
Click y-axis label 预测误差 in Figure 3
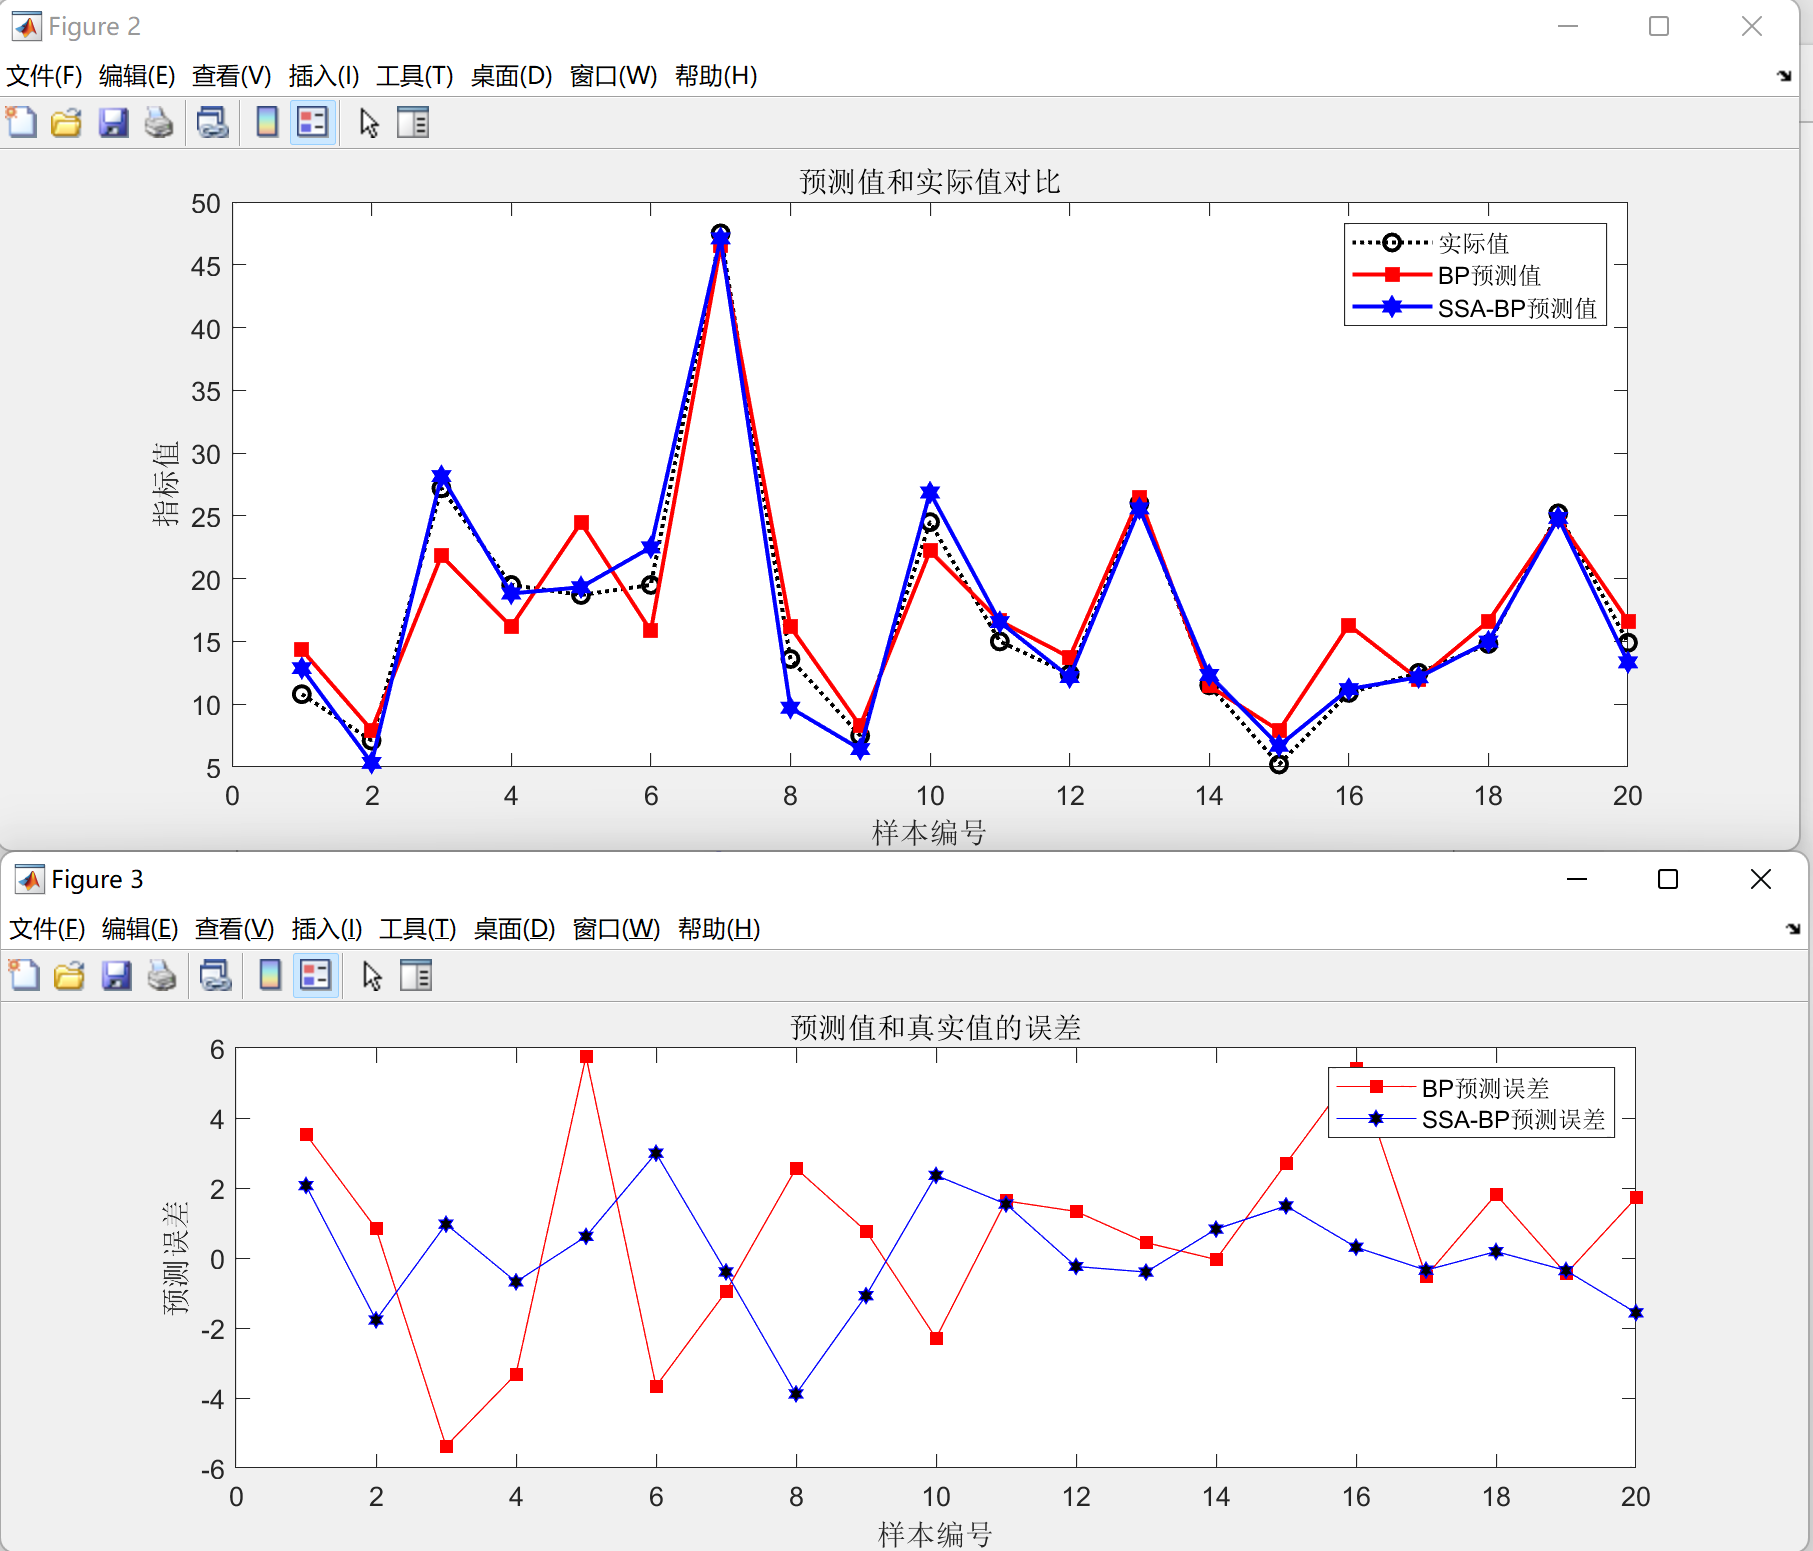[x=175, y=1258]
